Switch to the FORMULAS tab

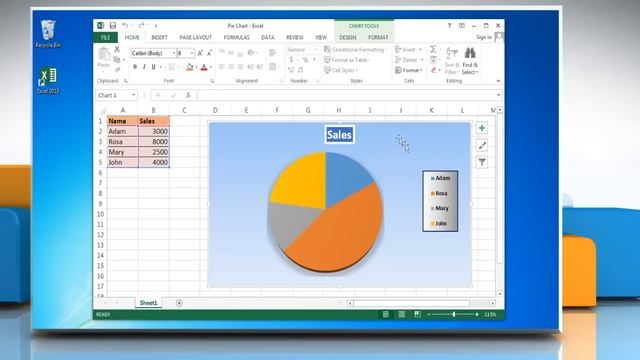pos(236,38)
